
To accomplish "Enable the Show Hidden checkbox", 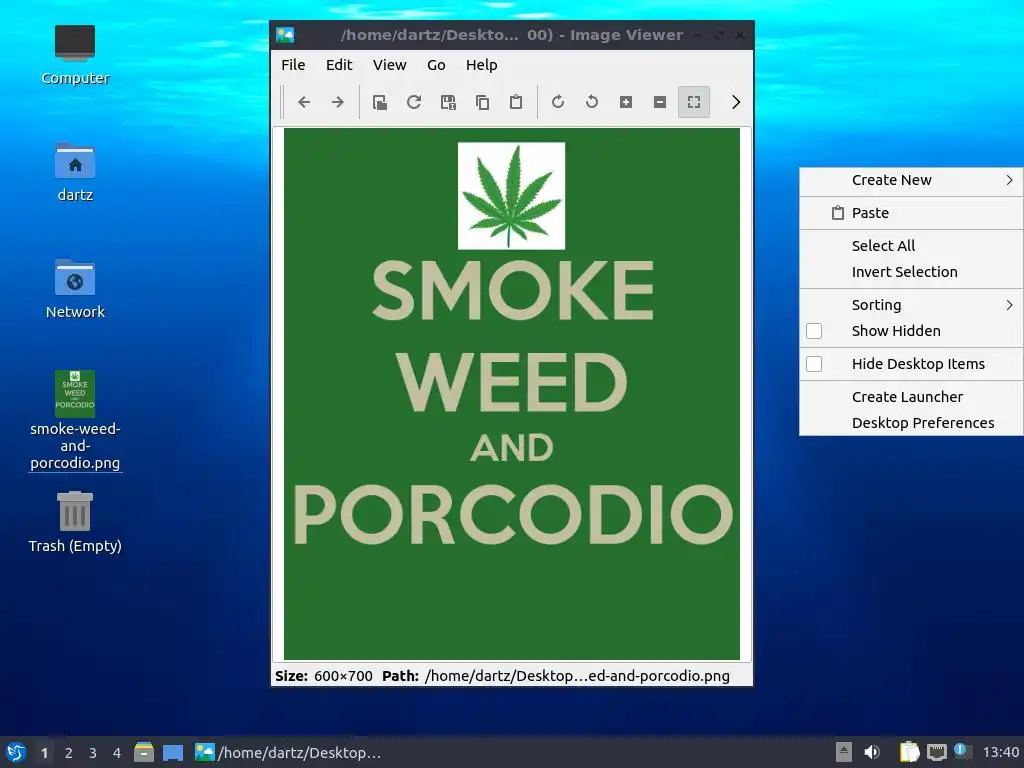I will pos(814,331).
